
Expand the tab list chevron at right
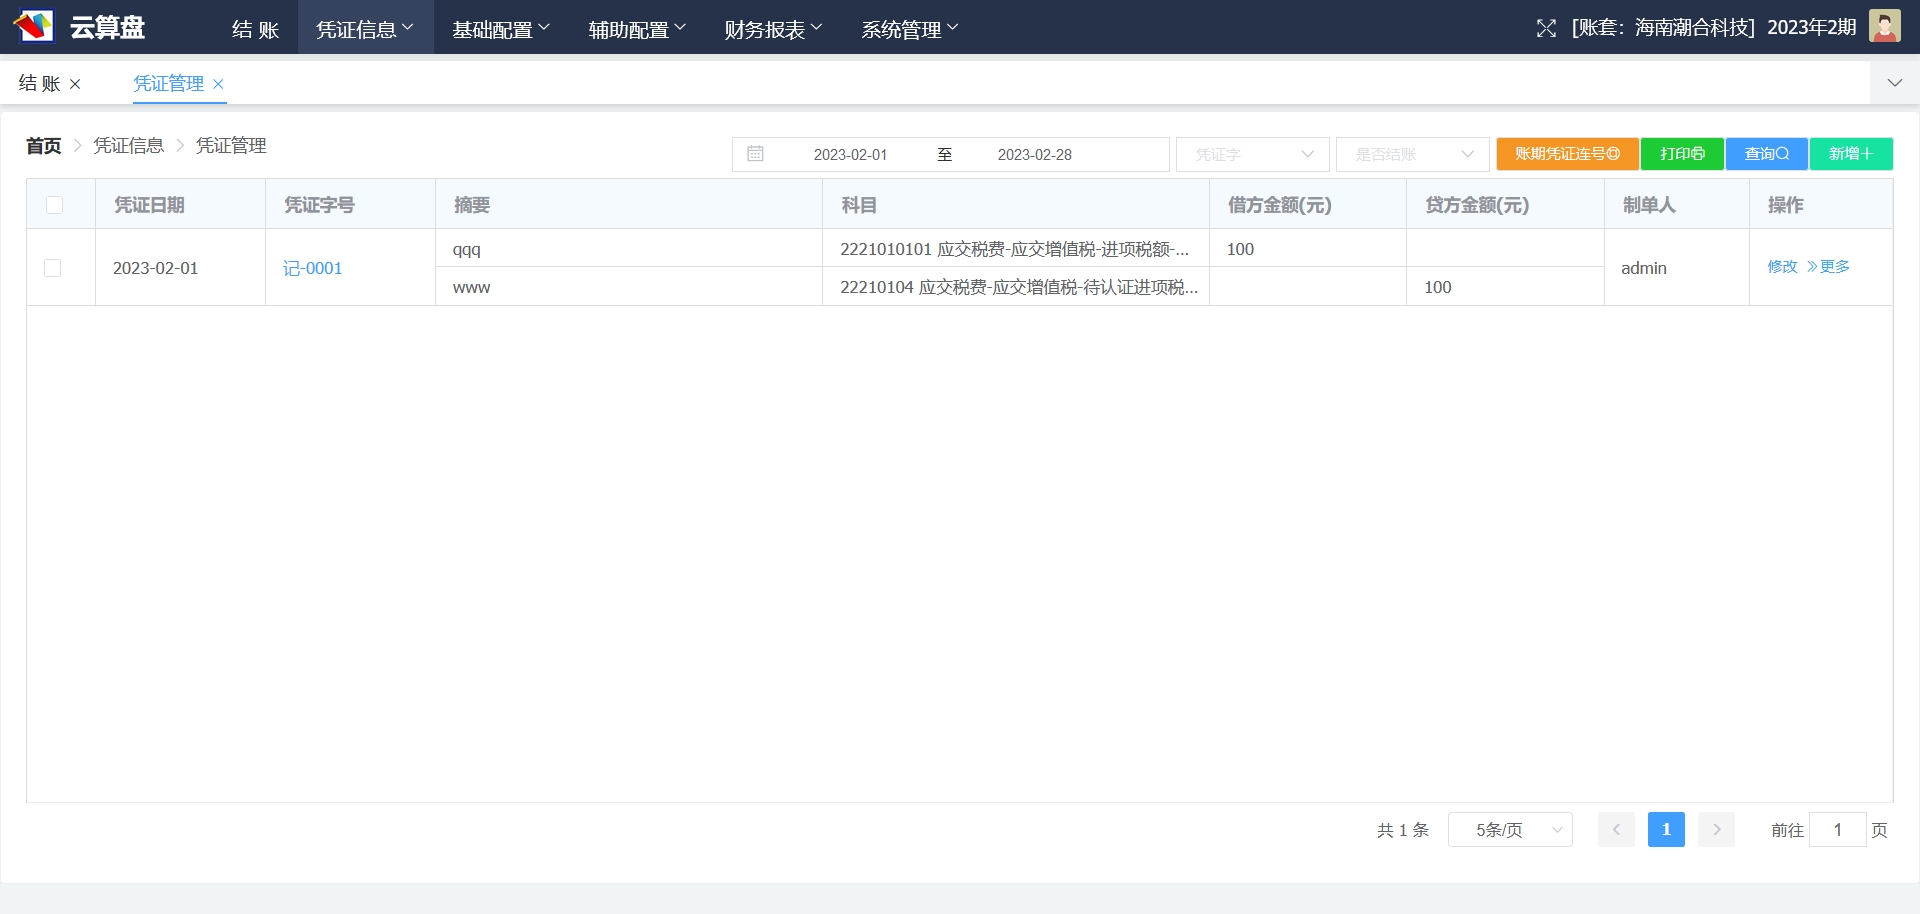(1894, 83)
